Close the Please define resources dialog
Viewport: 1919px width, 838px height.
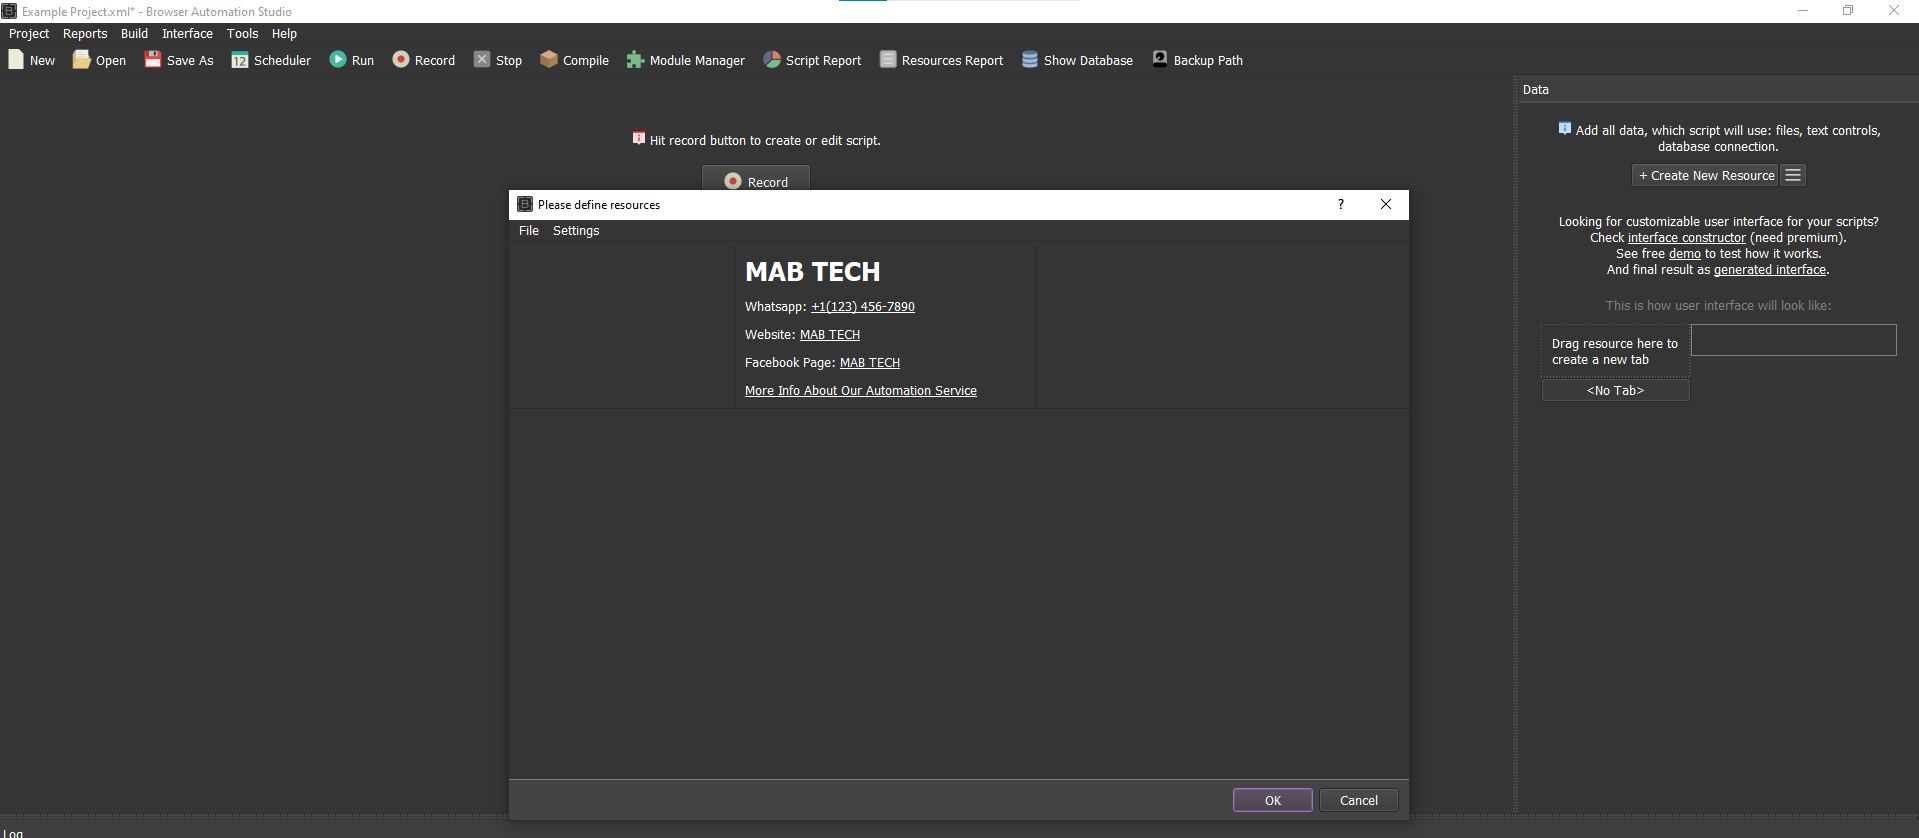pos(1386,204)
